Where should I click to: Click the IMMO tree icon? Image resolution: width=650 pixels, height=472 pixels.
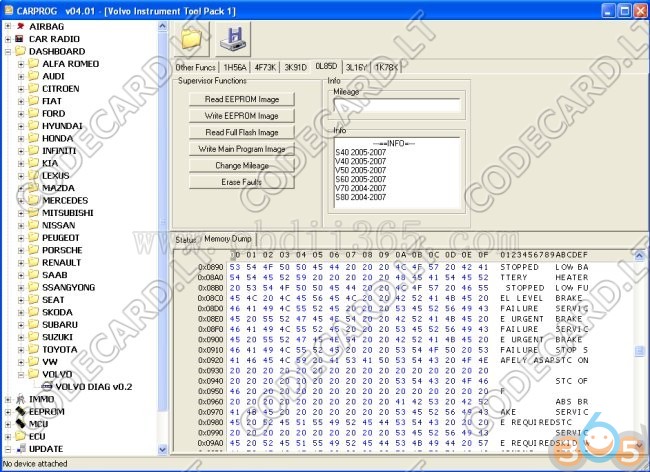click(20, 399)
